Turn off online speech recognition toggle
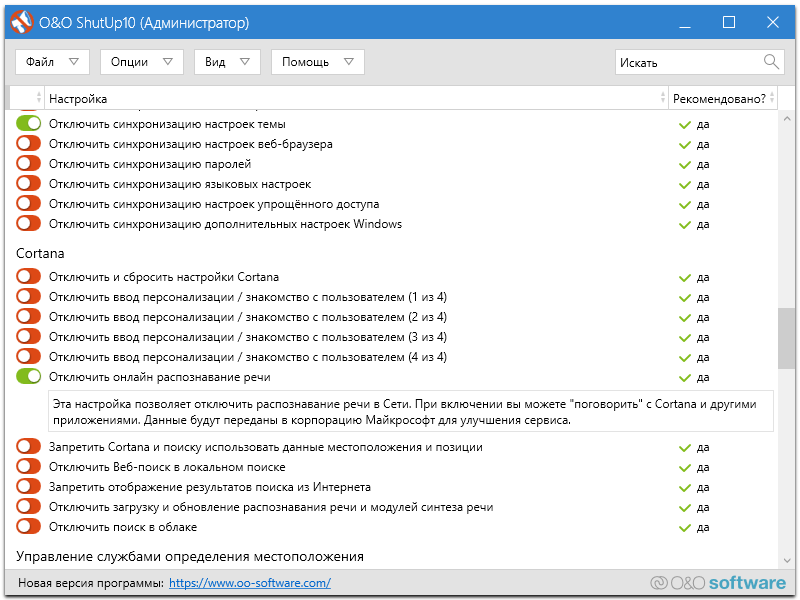 [x=29, y=377]
